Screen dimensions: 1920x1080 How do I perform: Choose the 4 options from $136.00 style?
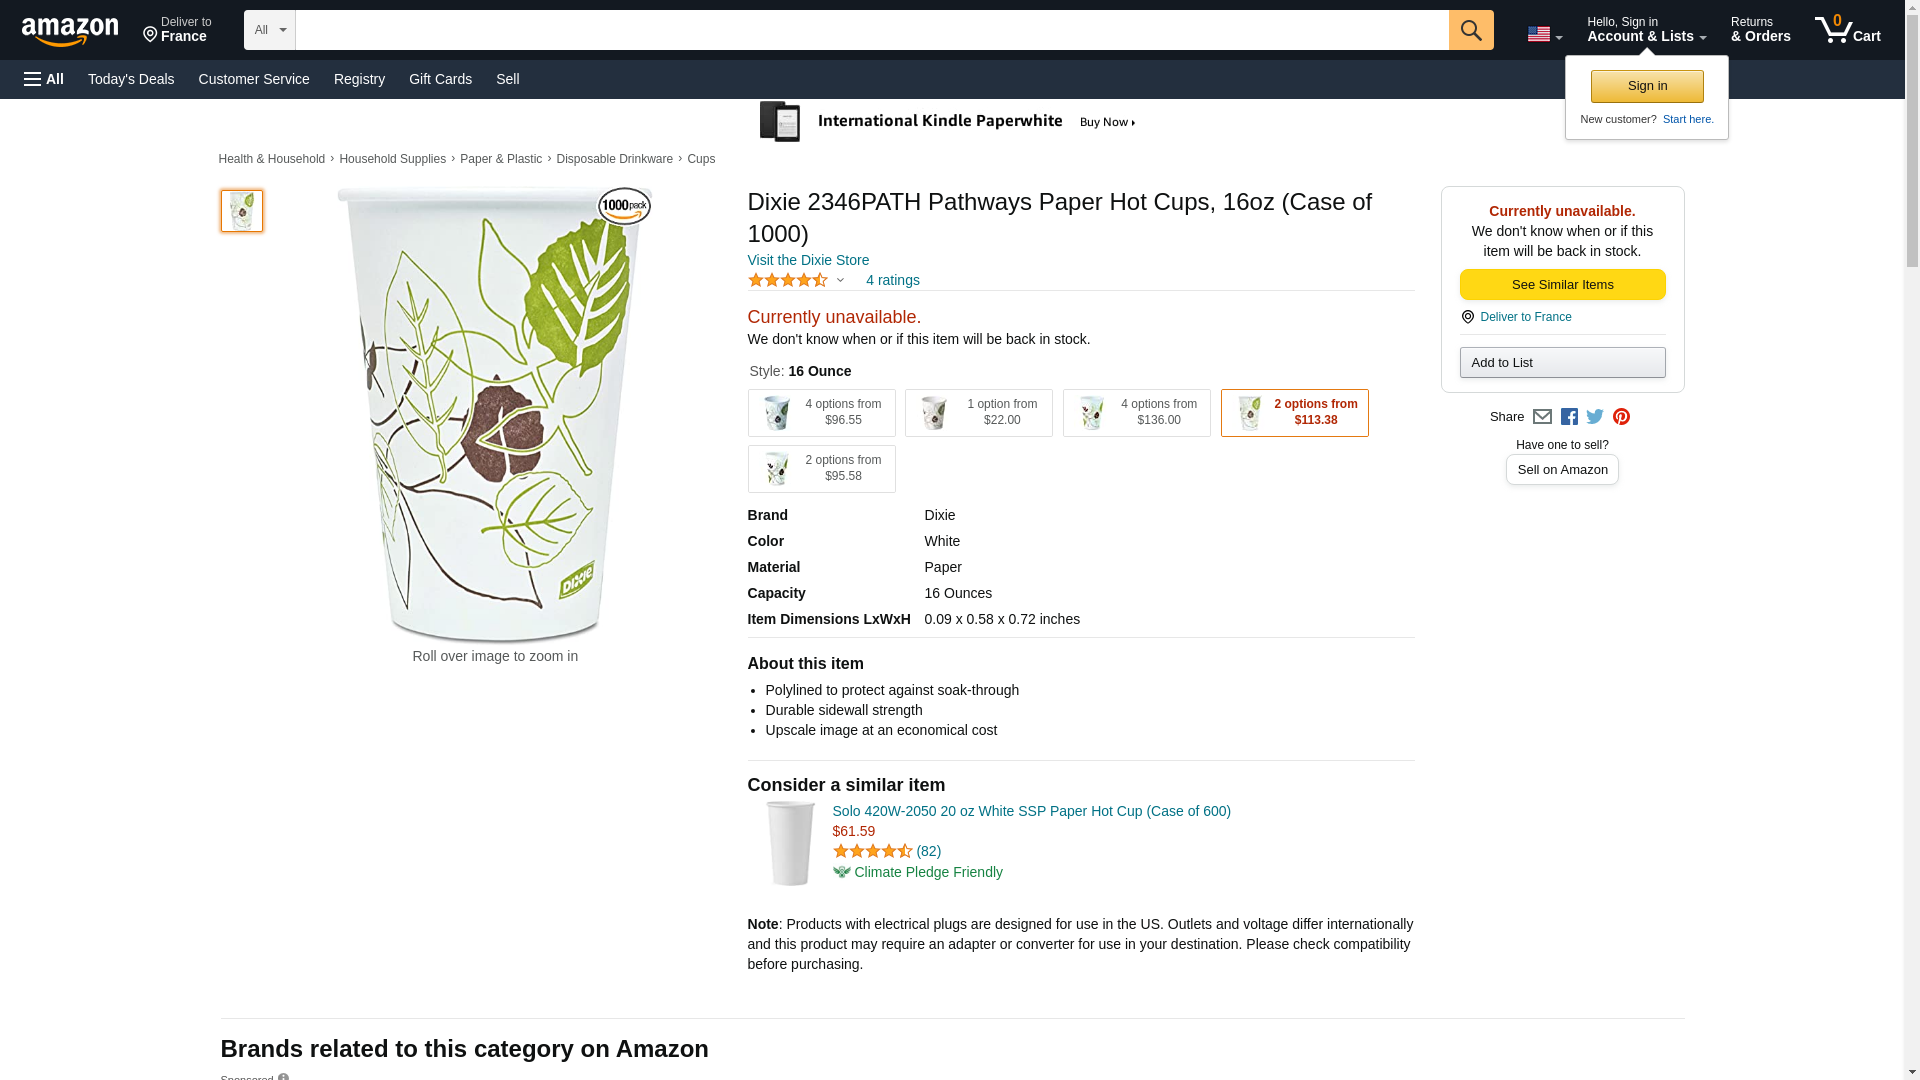coord(1136,413)
